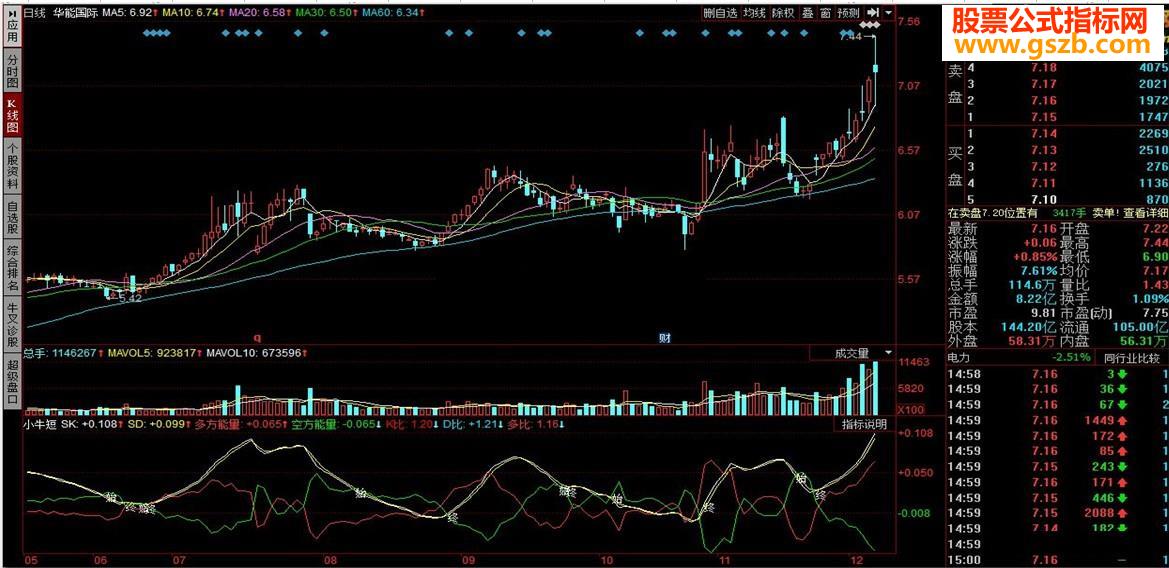Click buy order 5 price 7.10
This screenshot has height=568, width=1169.
point(1045,199)
